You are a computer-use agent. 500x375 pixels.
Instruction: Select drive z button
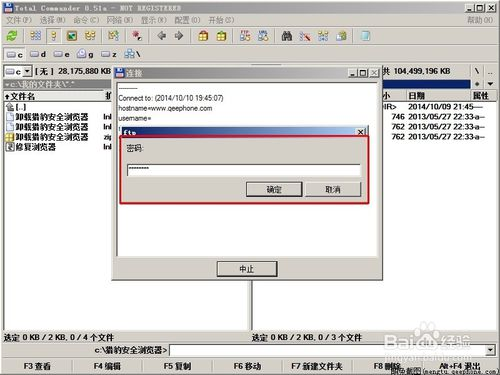109,54
